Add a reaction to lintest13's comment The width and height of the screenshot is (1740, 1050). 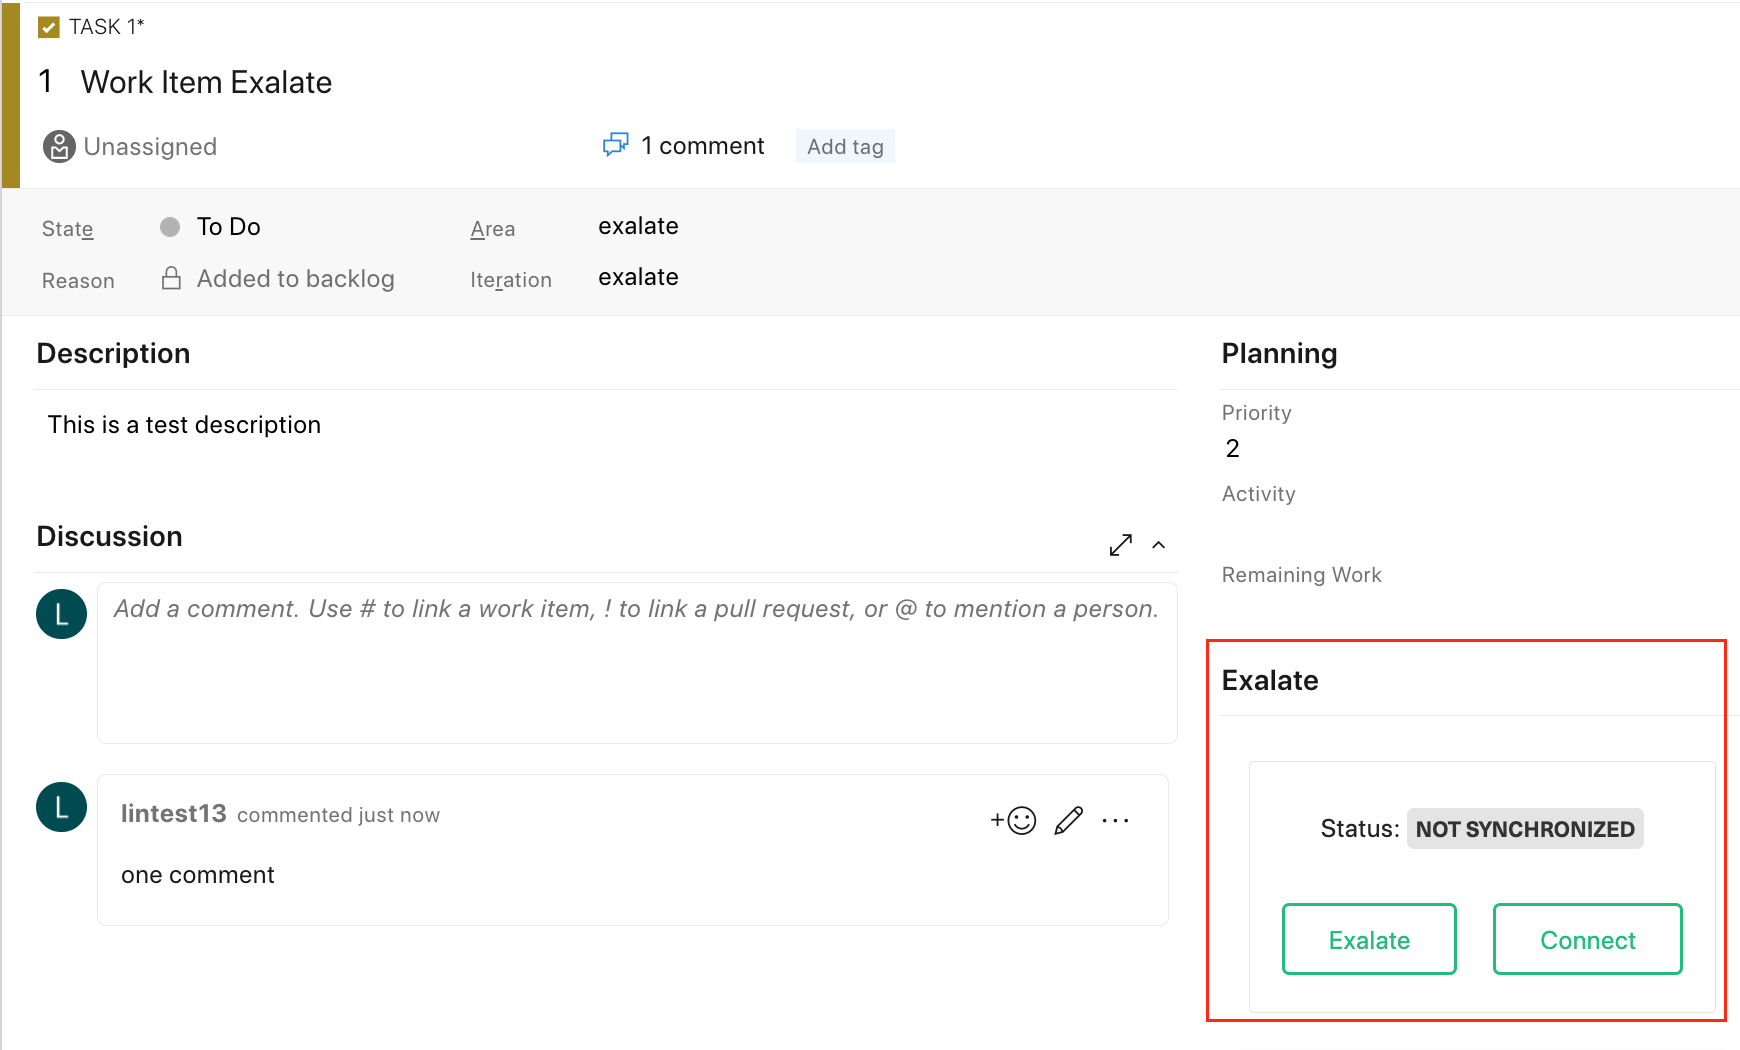point(1013,820)
